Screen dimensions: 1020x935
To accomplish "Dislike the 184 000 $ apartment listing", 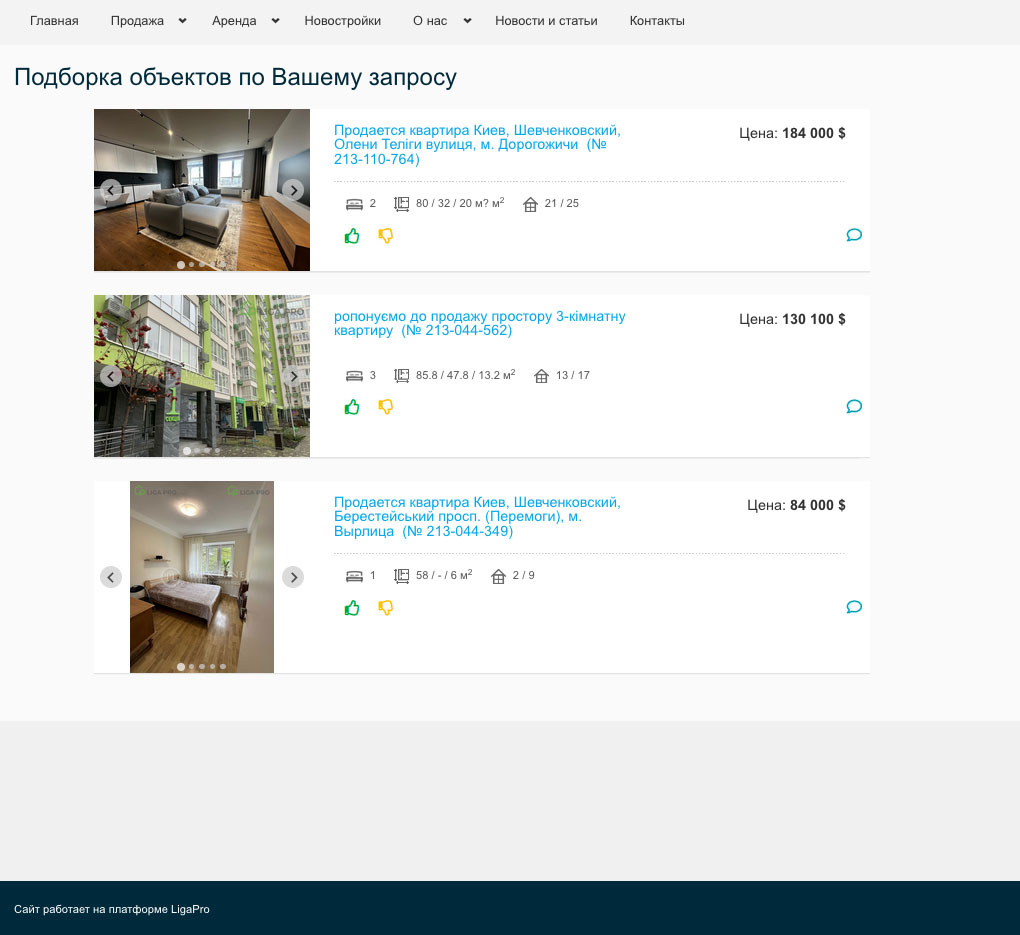I will point(386,236).
